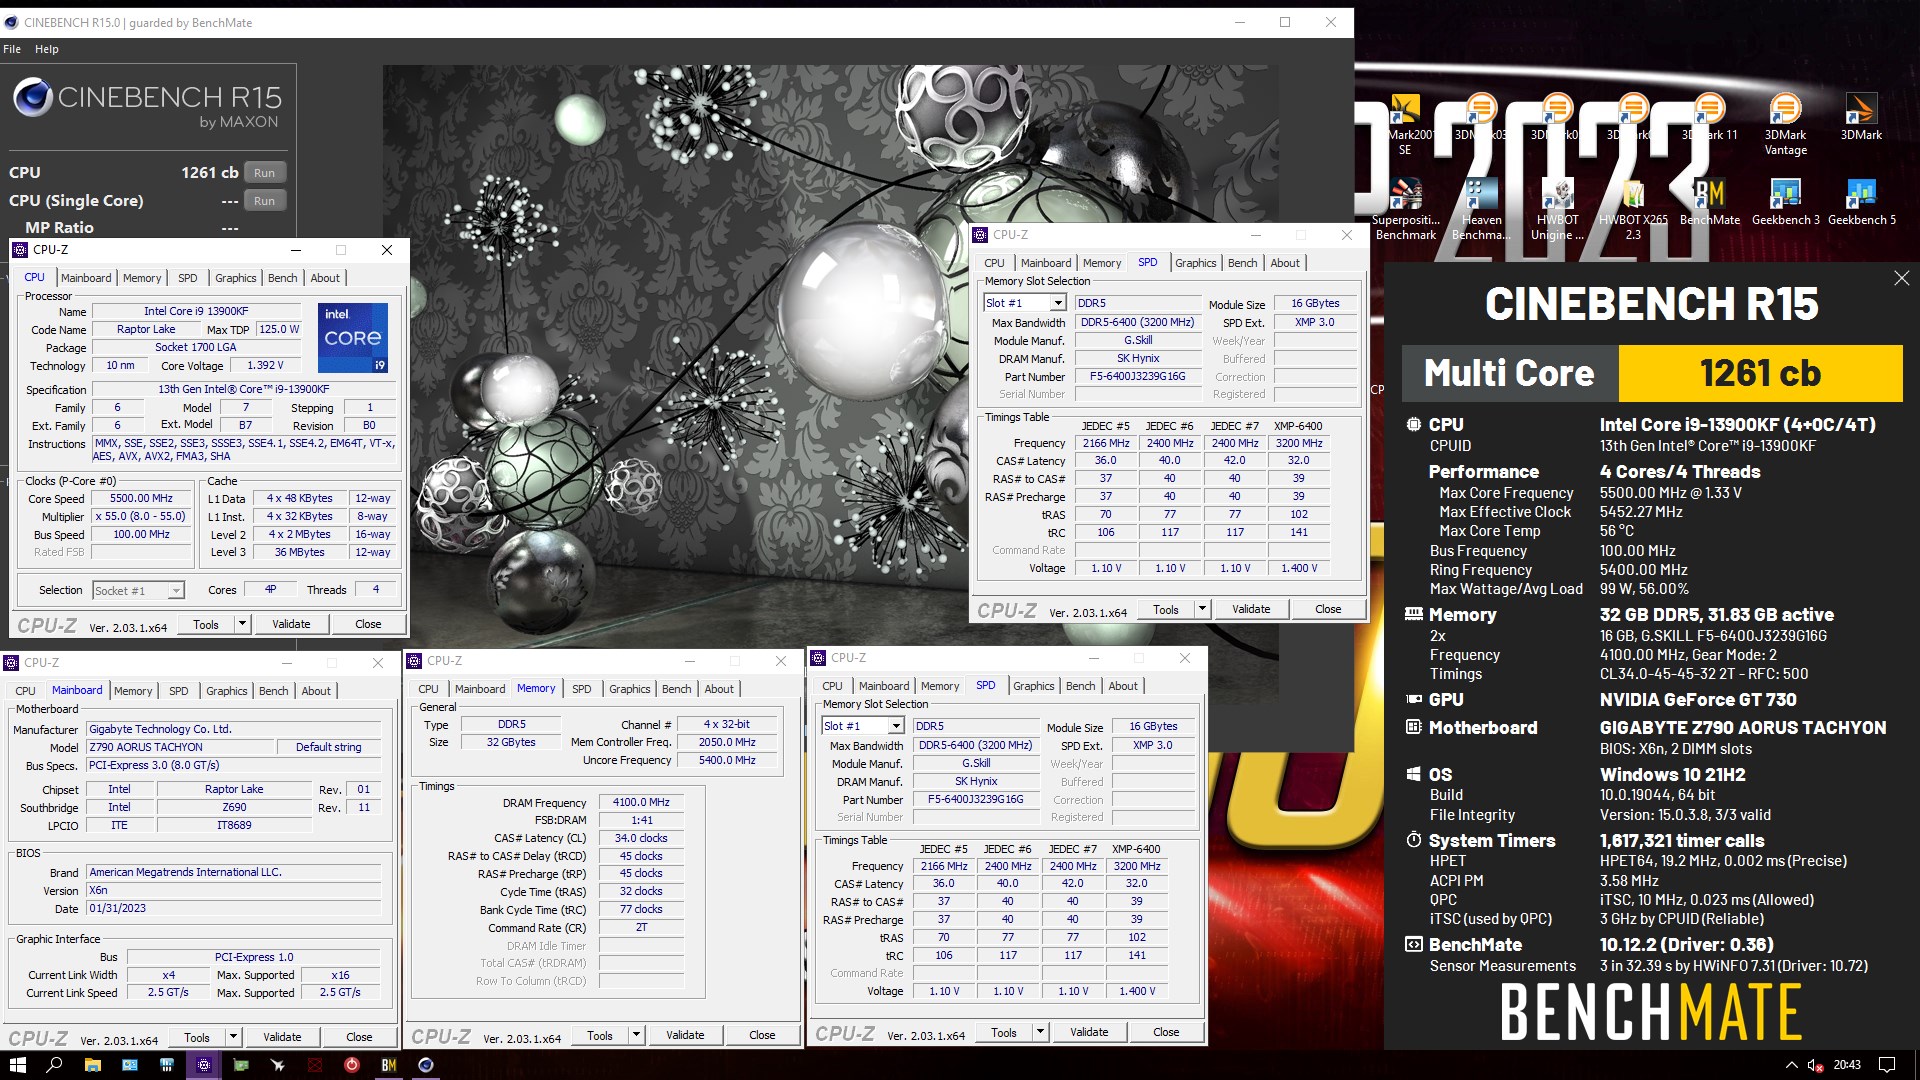This screenshot has width=1920, height=1080.
Task: Open taskbar search magnifier
Action: point(54,1065)
